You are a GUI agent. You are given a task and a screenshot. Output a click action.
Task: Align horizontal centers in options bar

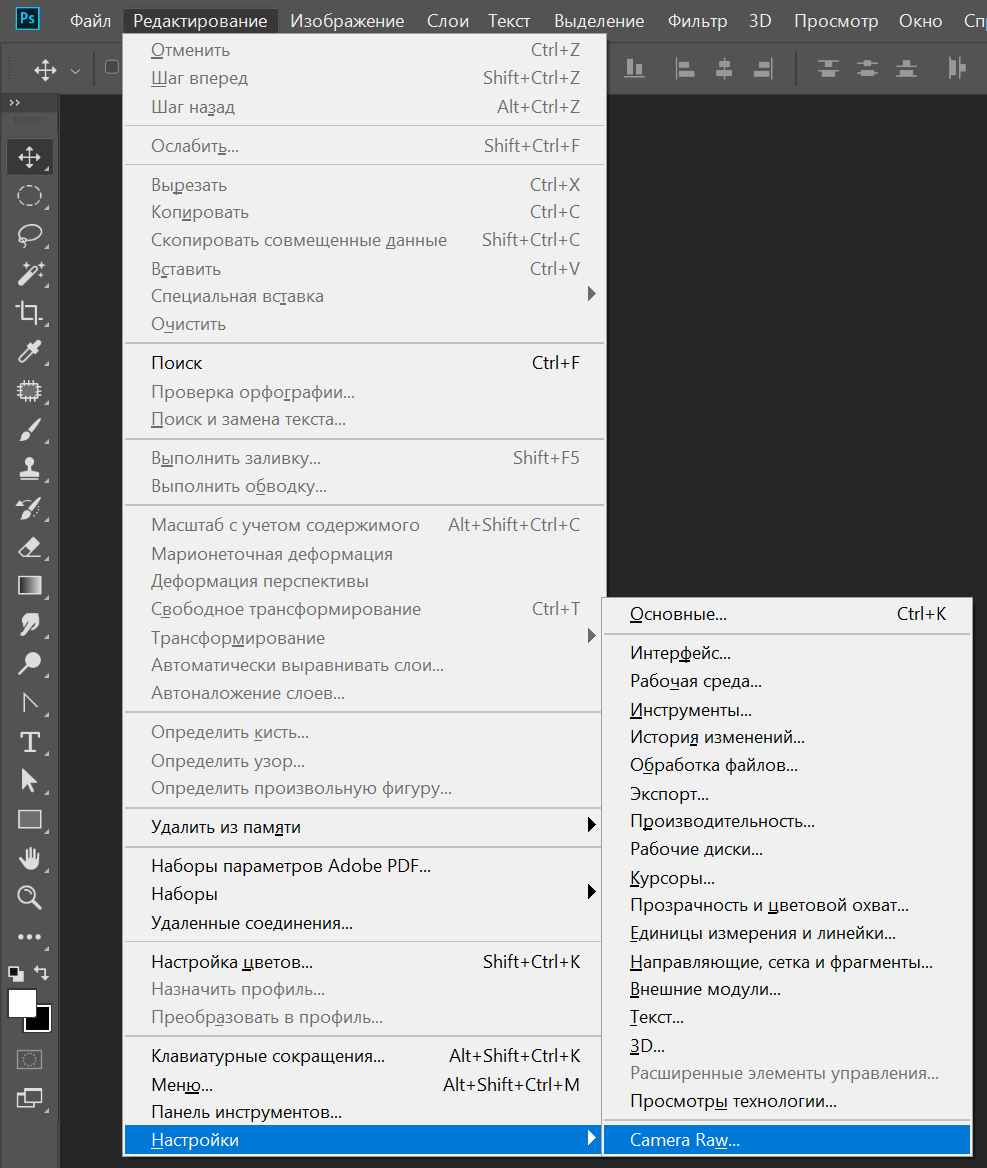tap(724, 69)
